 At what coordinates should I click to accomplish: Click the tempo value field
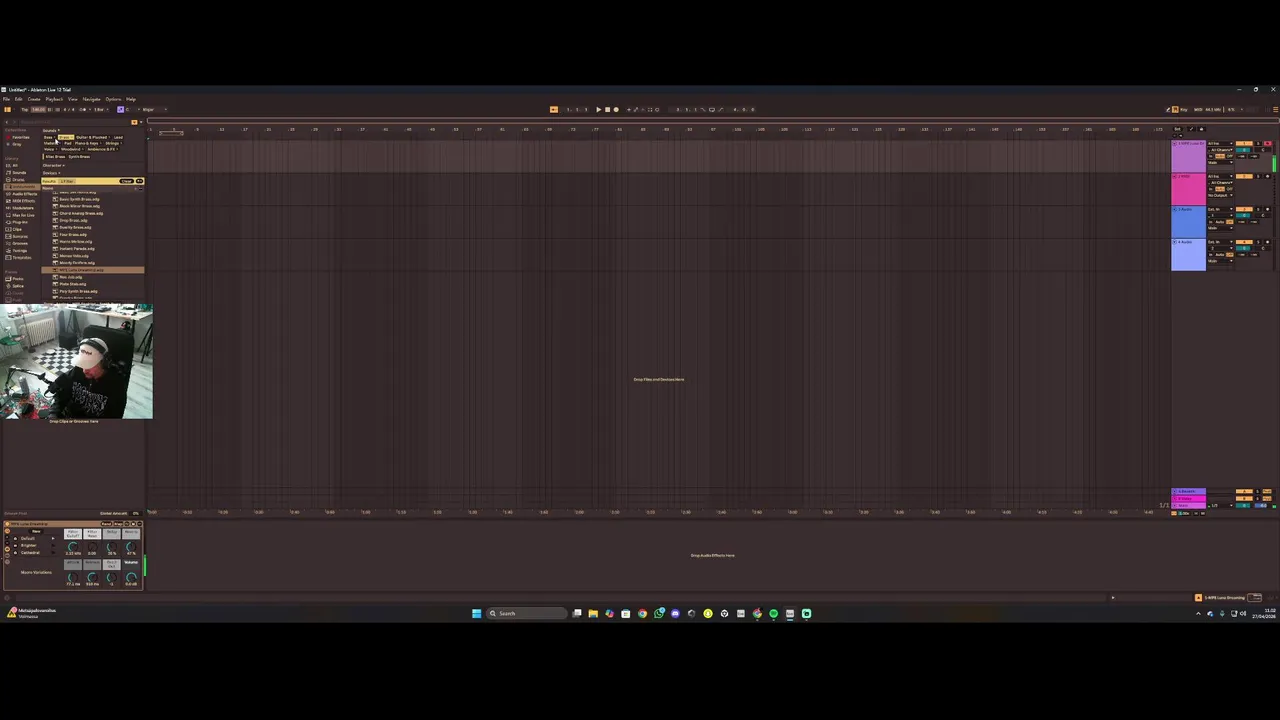[38, 109]
